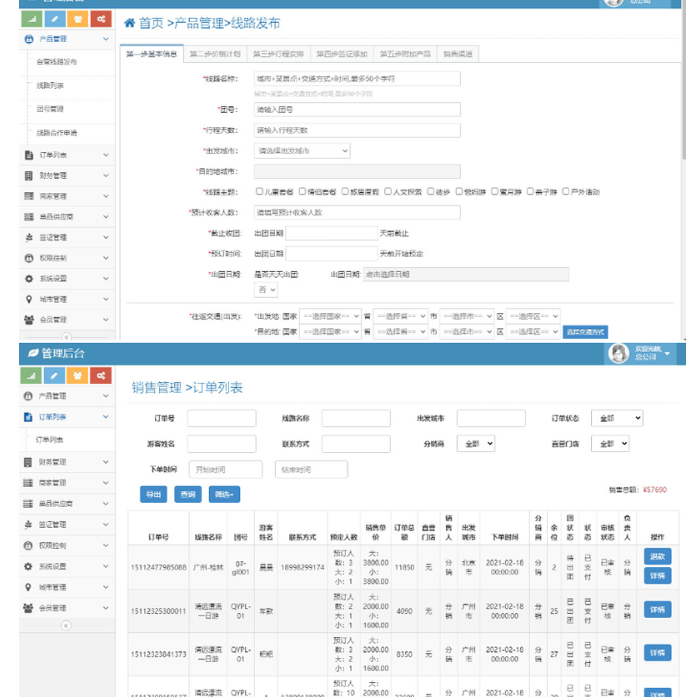Check the 儿童套餐 theme checkbox

[x=260, y=191]
